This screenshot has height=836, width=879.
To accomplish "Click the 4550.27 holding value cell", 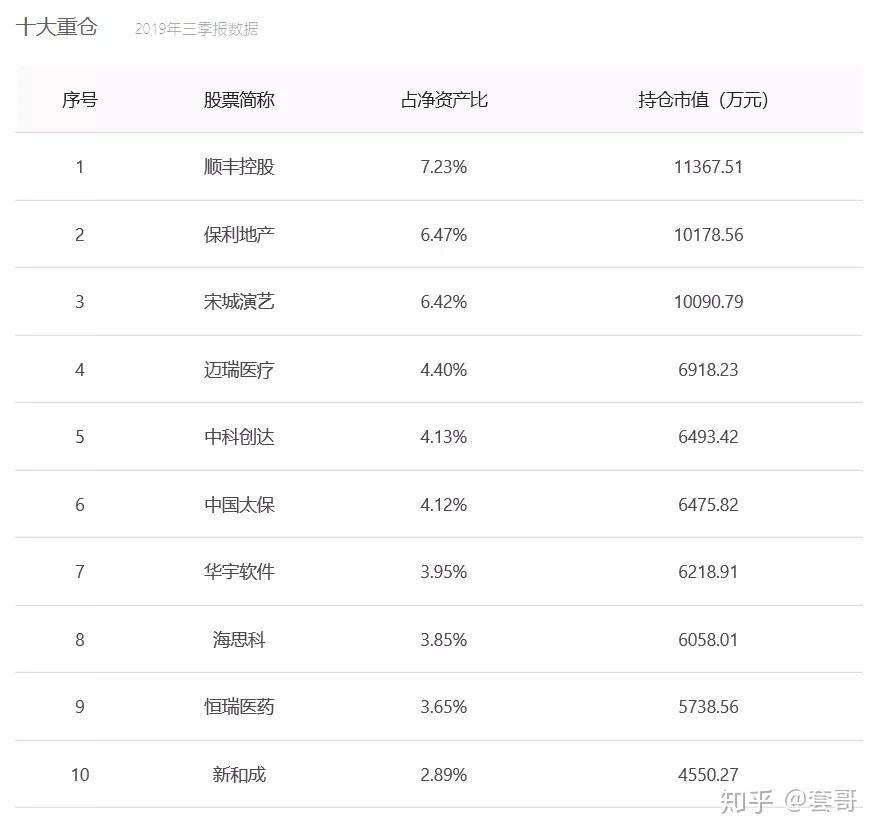I will pos(708,775).
